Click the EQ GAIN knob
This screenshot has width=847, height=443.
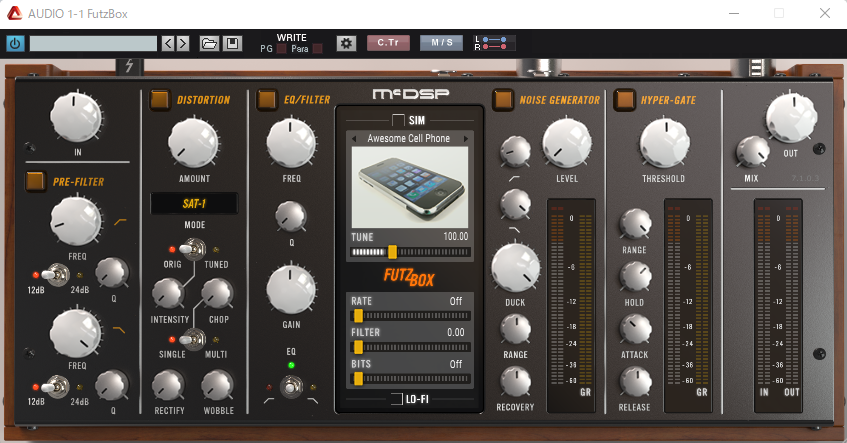(291, 289)
